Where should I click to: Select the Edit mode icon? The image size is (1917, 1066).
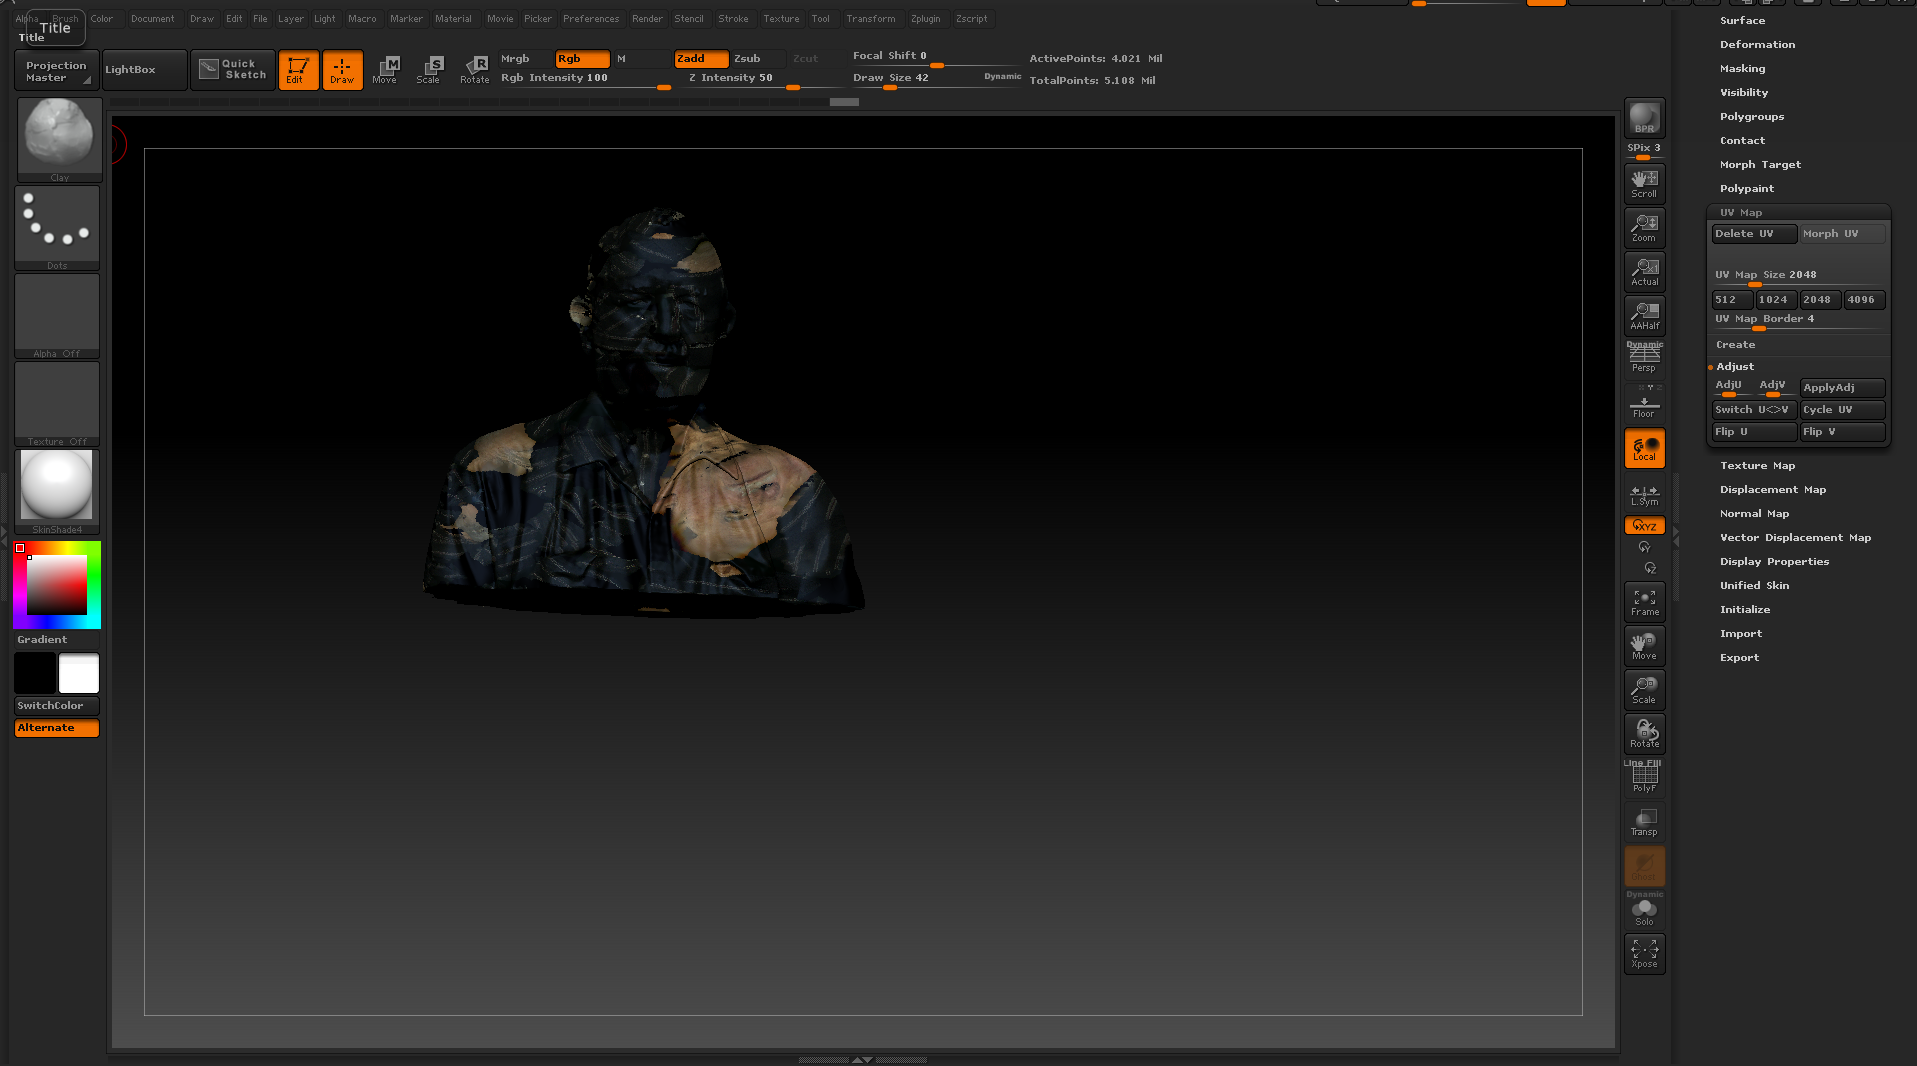[298, 70]
